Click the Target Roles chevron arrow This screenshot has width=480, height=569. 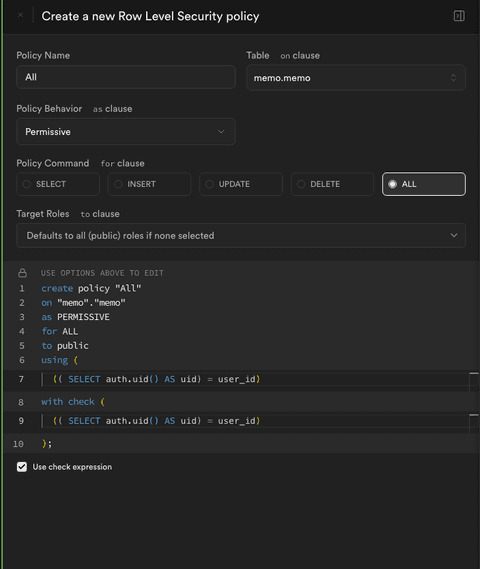(x=454, y=236)
